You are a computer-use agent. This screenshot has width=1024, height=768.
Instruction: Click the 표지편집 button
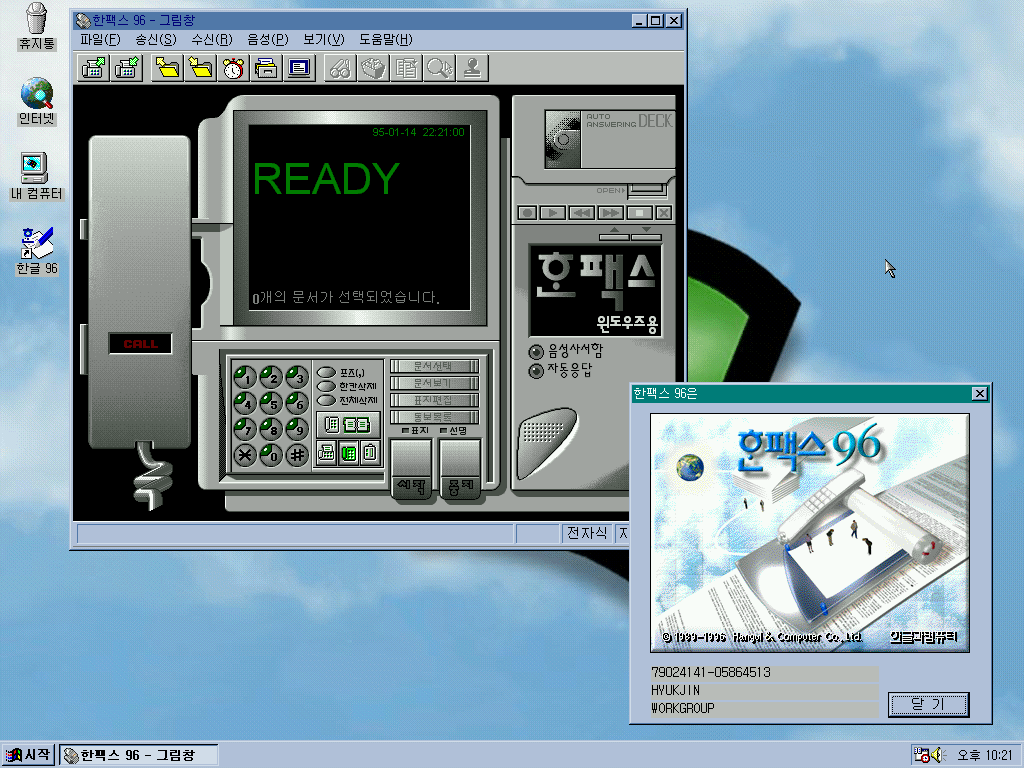click(434, 400)
